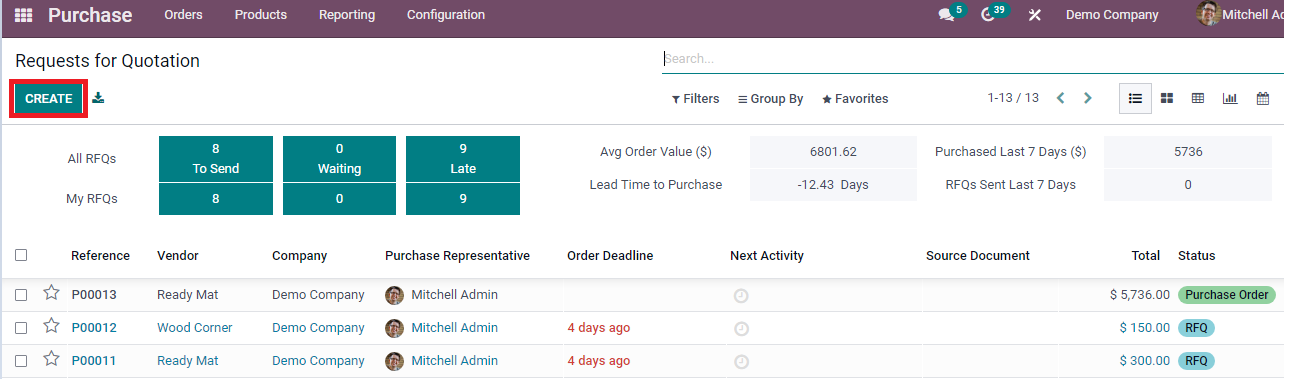Switch to calendar view
This screenshot has width=1308, height=379.
click(x=1263, y=98)
